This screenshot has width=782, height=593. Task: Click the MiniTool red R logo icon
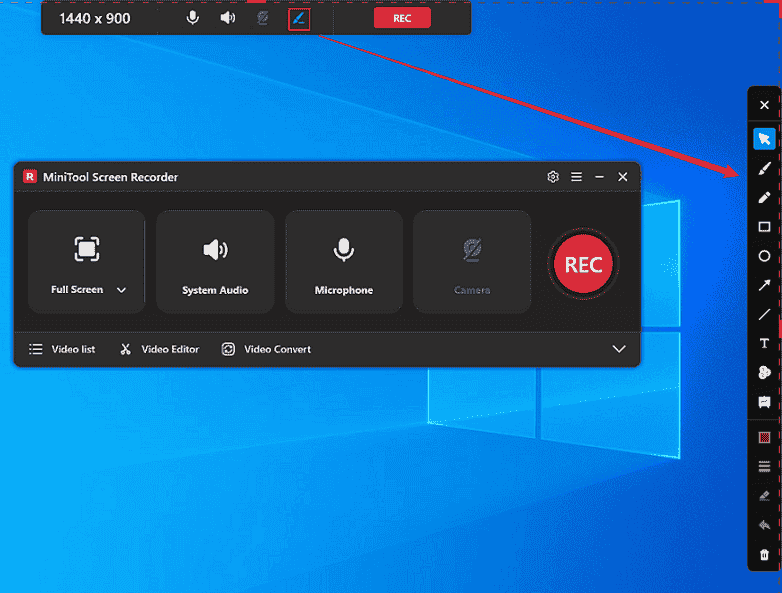point(30,176)
